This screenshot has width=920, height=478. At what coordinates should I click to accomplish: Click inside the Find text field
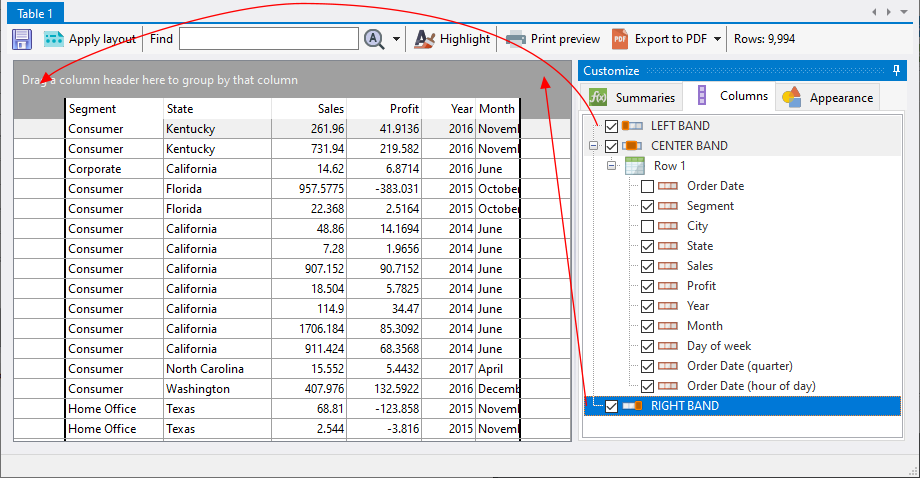[268, 39]
